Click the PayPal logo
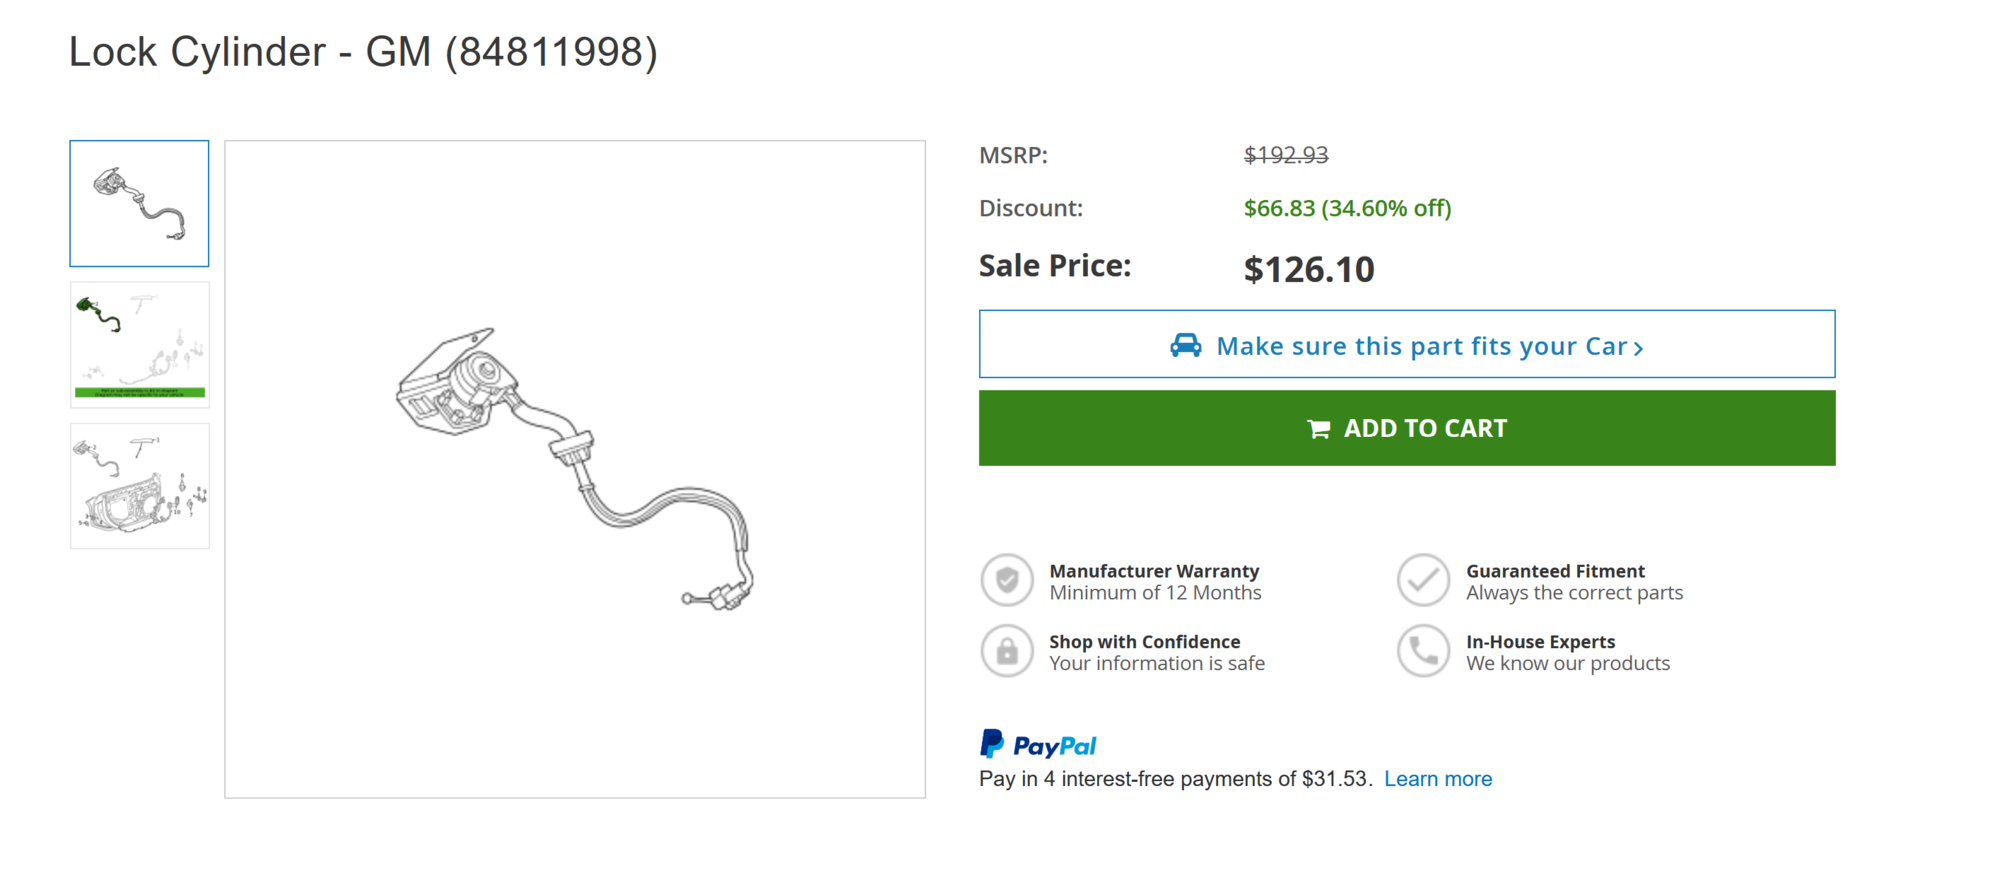The width and height of the screenshot is (1995, 873). (1038, 745)
